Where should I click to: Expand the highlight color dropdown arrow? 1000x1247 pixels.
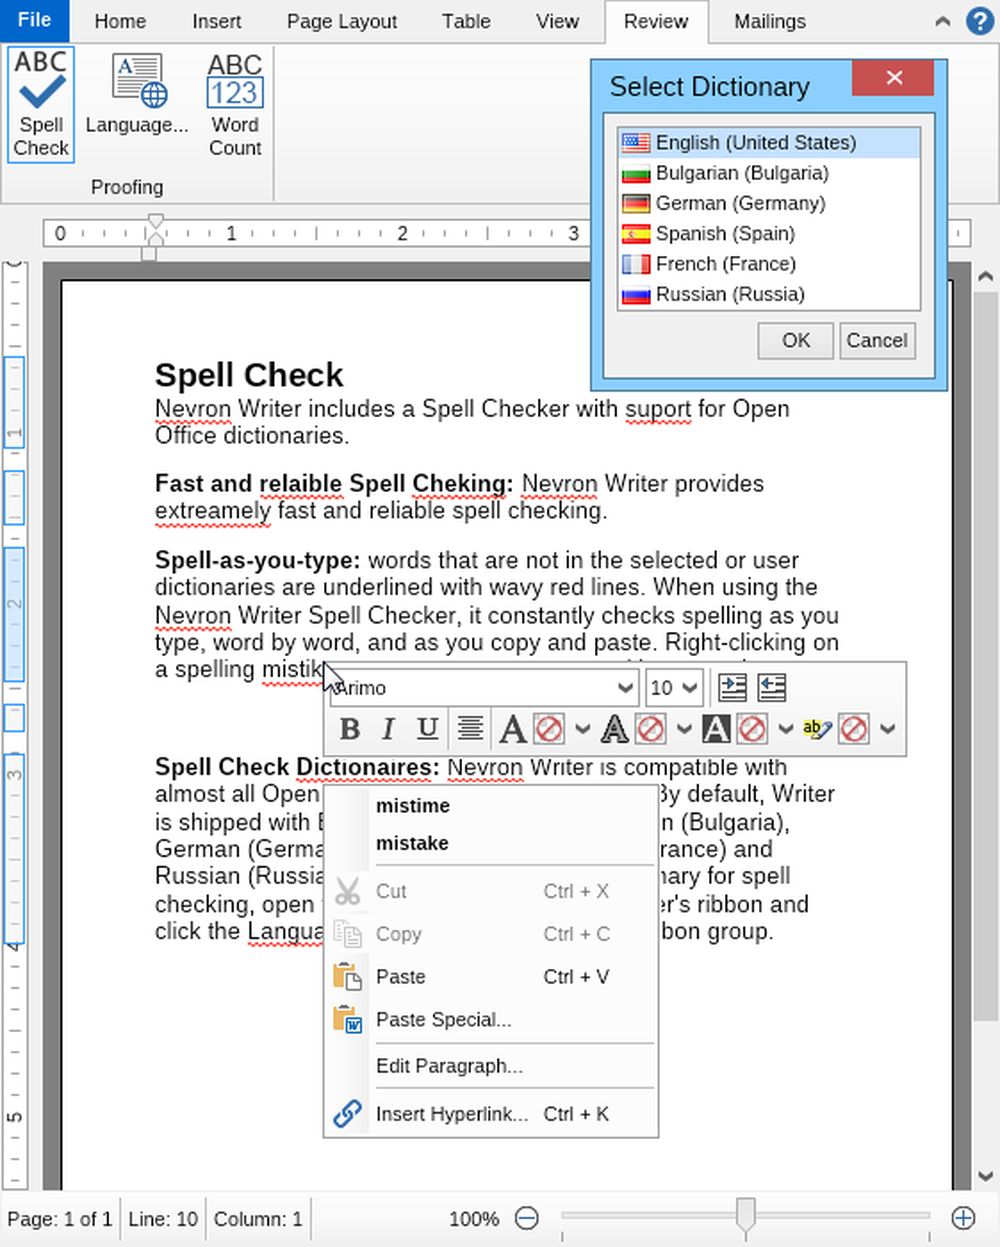887,729
